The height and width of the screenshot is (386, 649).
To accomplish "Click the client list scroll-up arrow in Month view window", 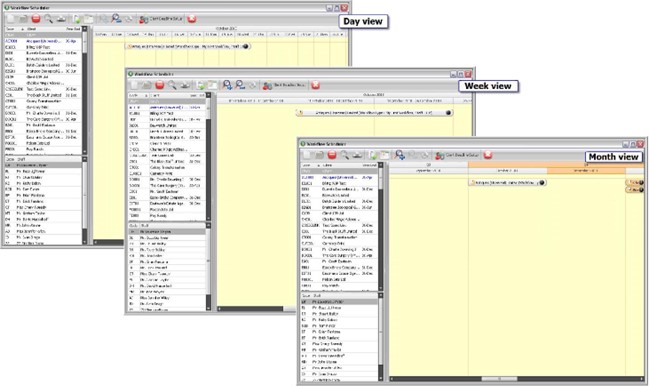I will pyautogui.click(x=380, y=165).
